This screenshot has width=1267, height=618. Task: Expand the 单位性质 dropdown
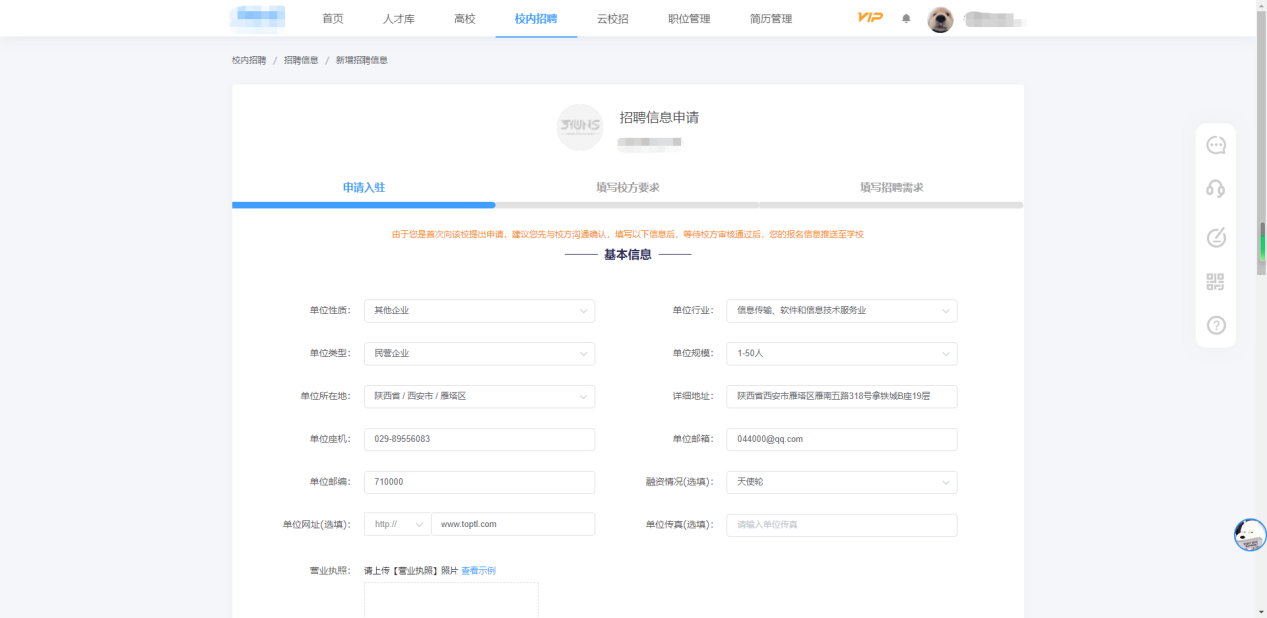click(479, 311)
